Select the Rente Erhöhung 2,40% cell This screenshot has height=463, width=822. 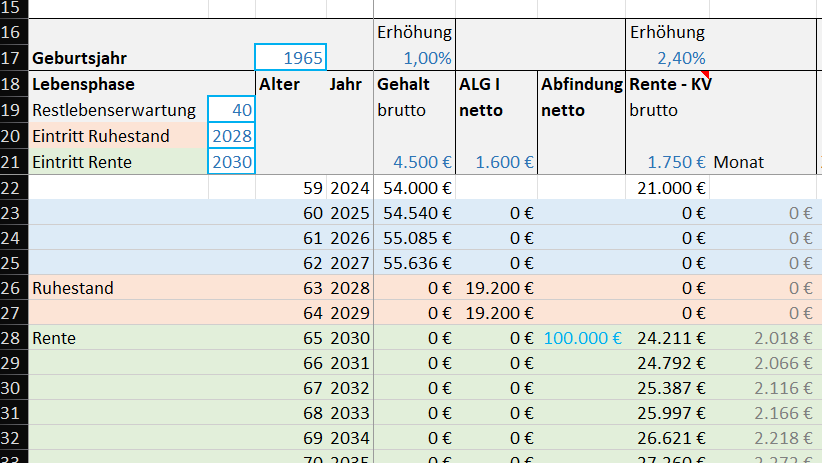[x=667, y=58]
